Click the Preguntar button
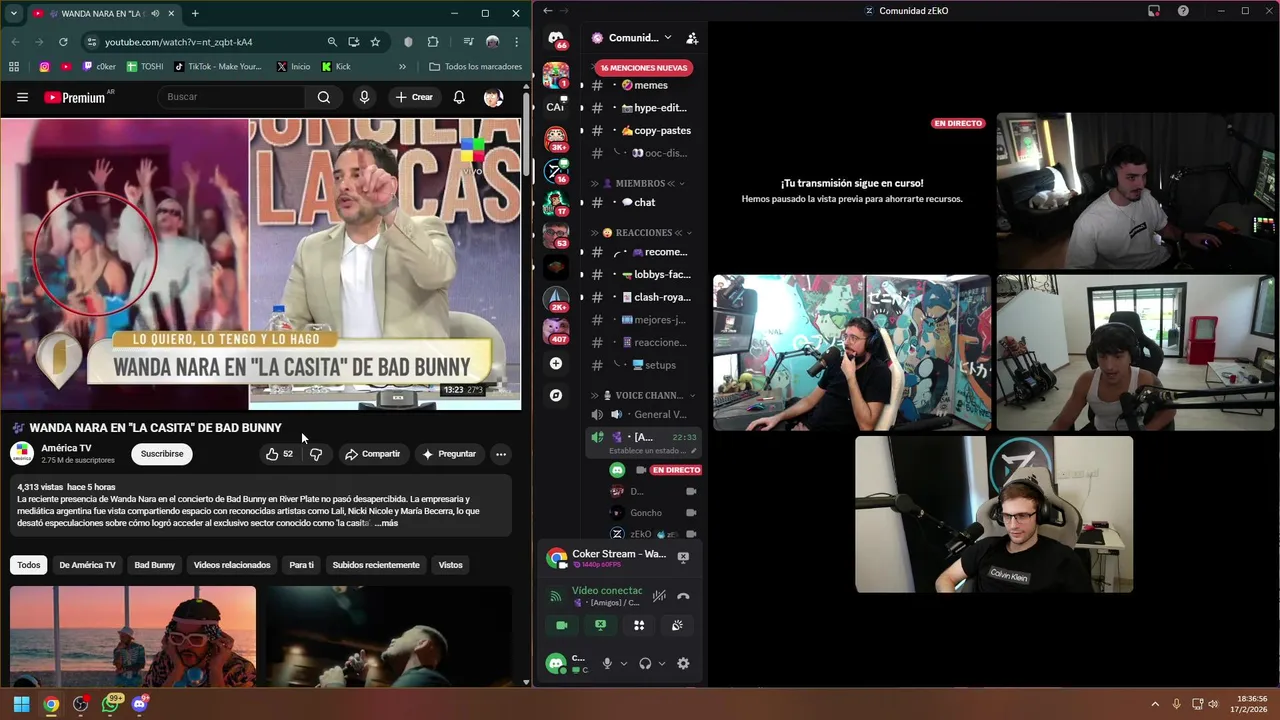Screen dimensions: 1280x720 [x=449, y=454]
